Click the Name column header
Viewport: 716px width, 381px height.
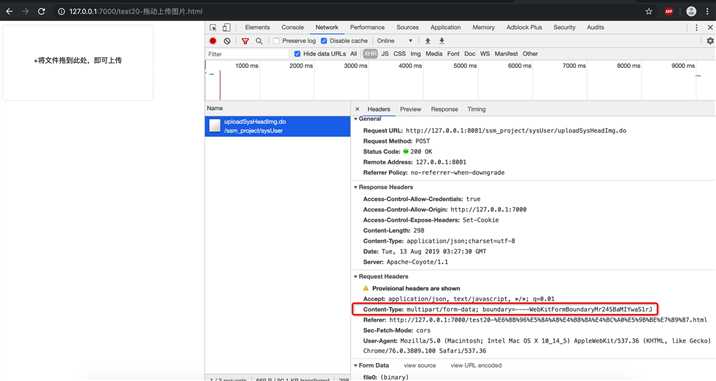[278, 108]
